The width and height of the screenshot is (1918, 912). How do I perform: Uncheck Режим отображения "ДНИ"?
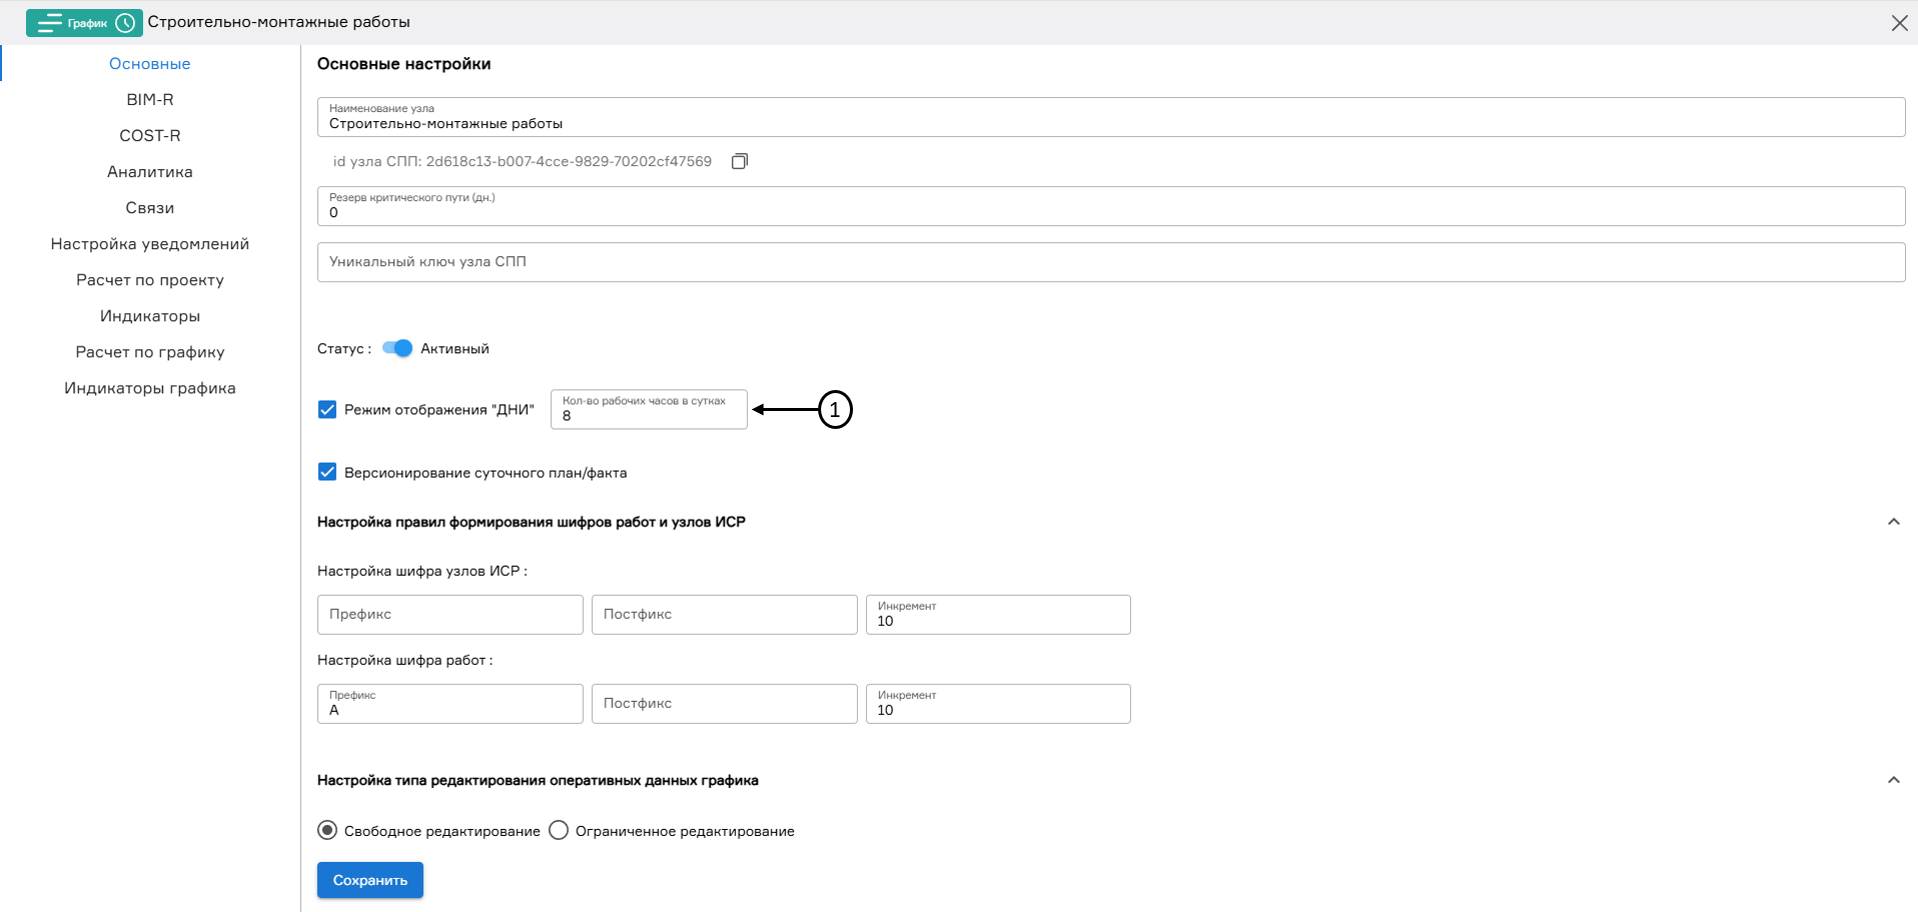(x=327, y=409)
